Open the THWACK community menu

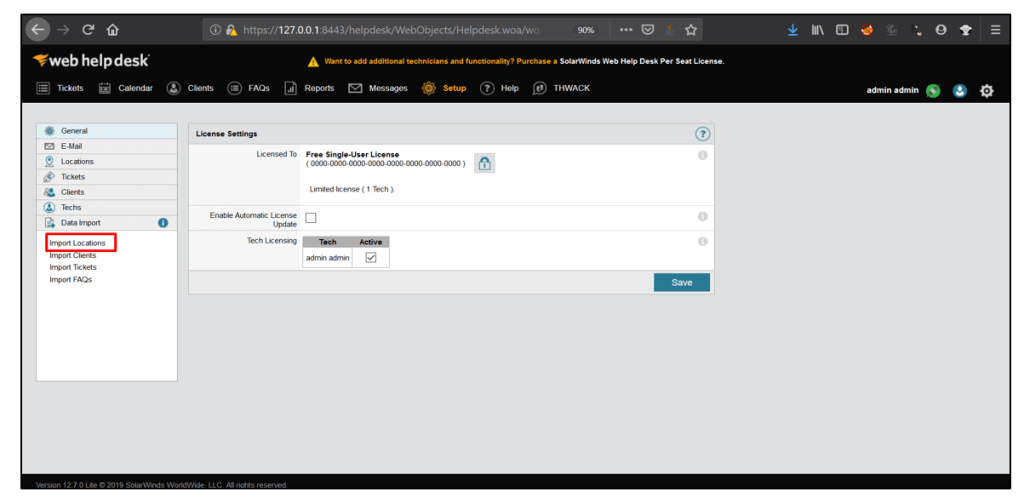[x=562, y=88]
